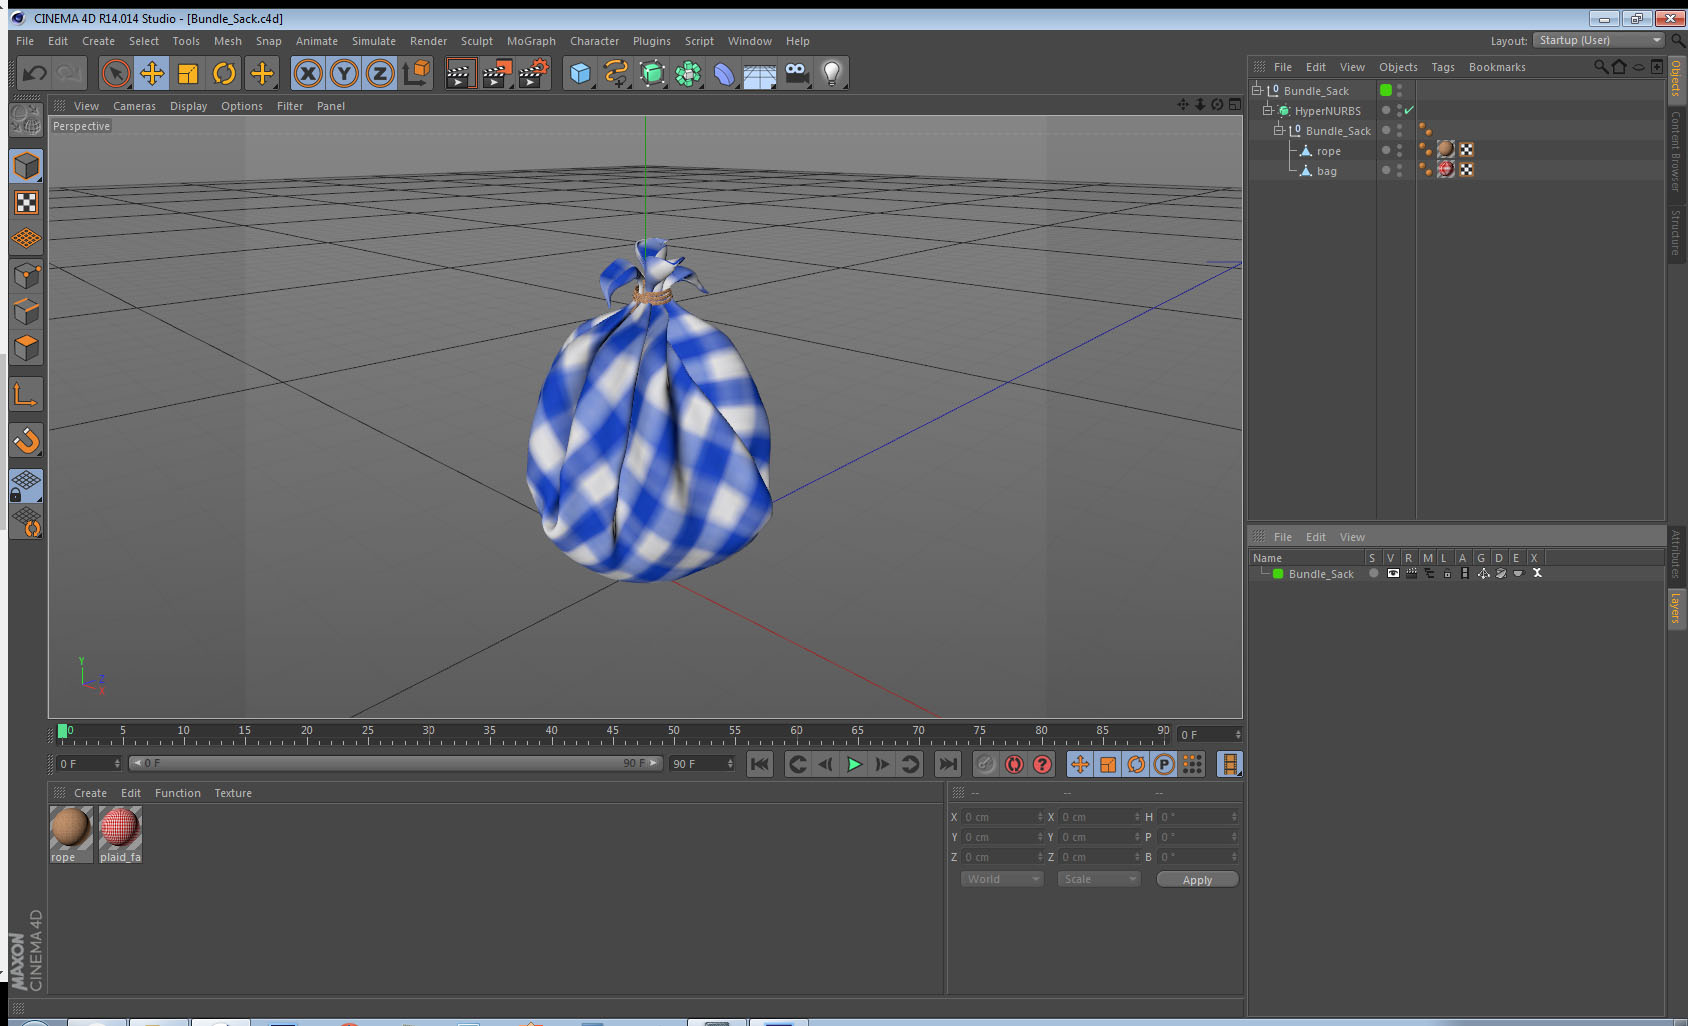Select the rope object

tap(1328, 151)
